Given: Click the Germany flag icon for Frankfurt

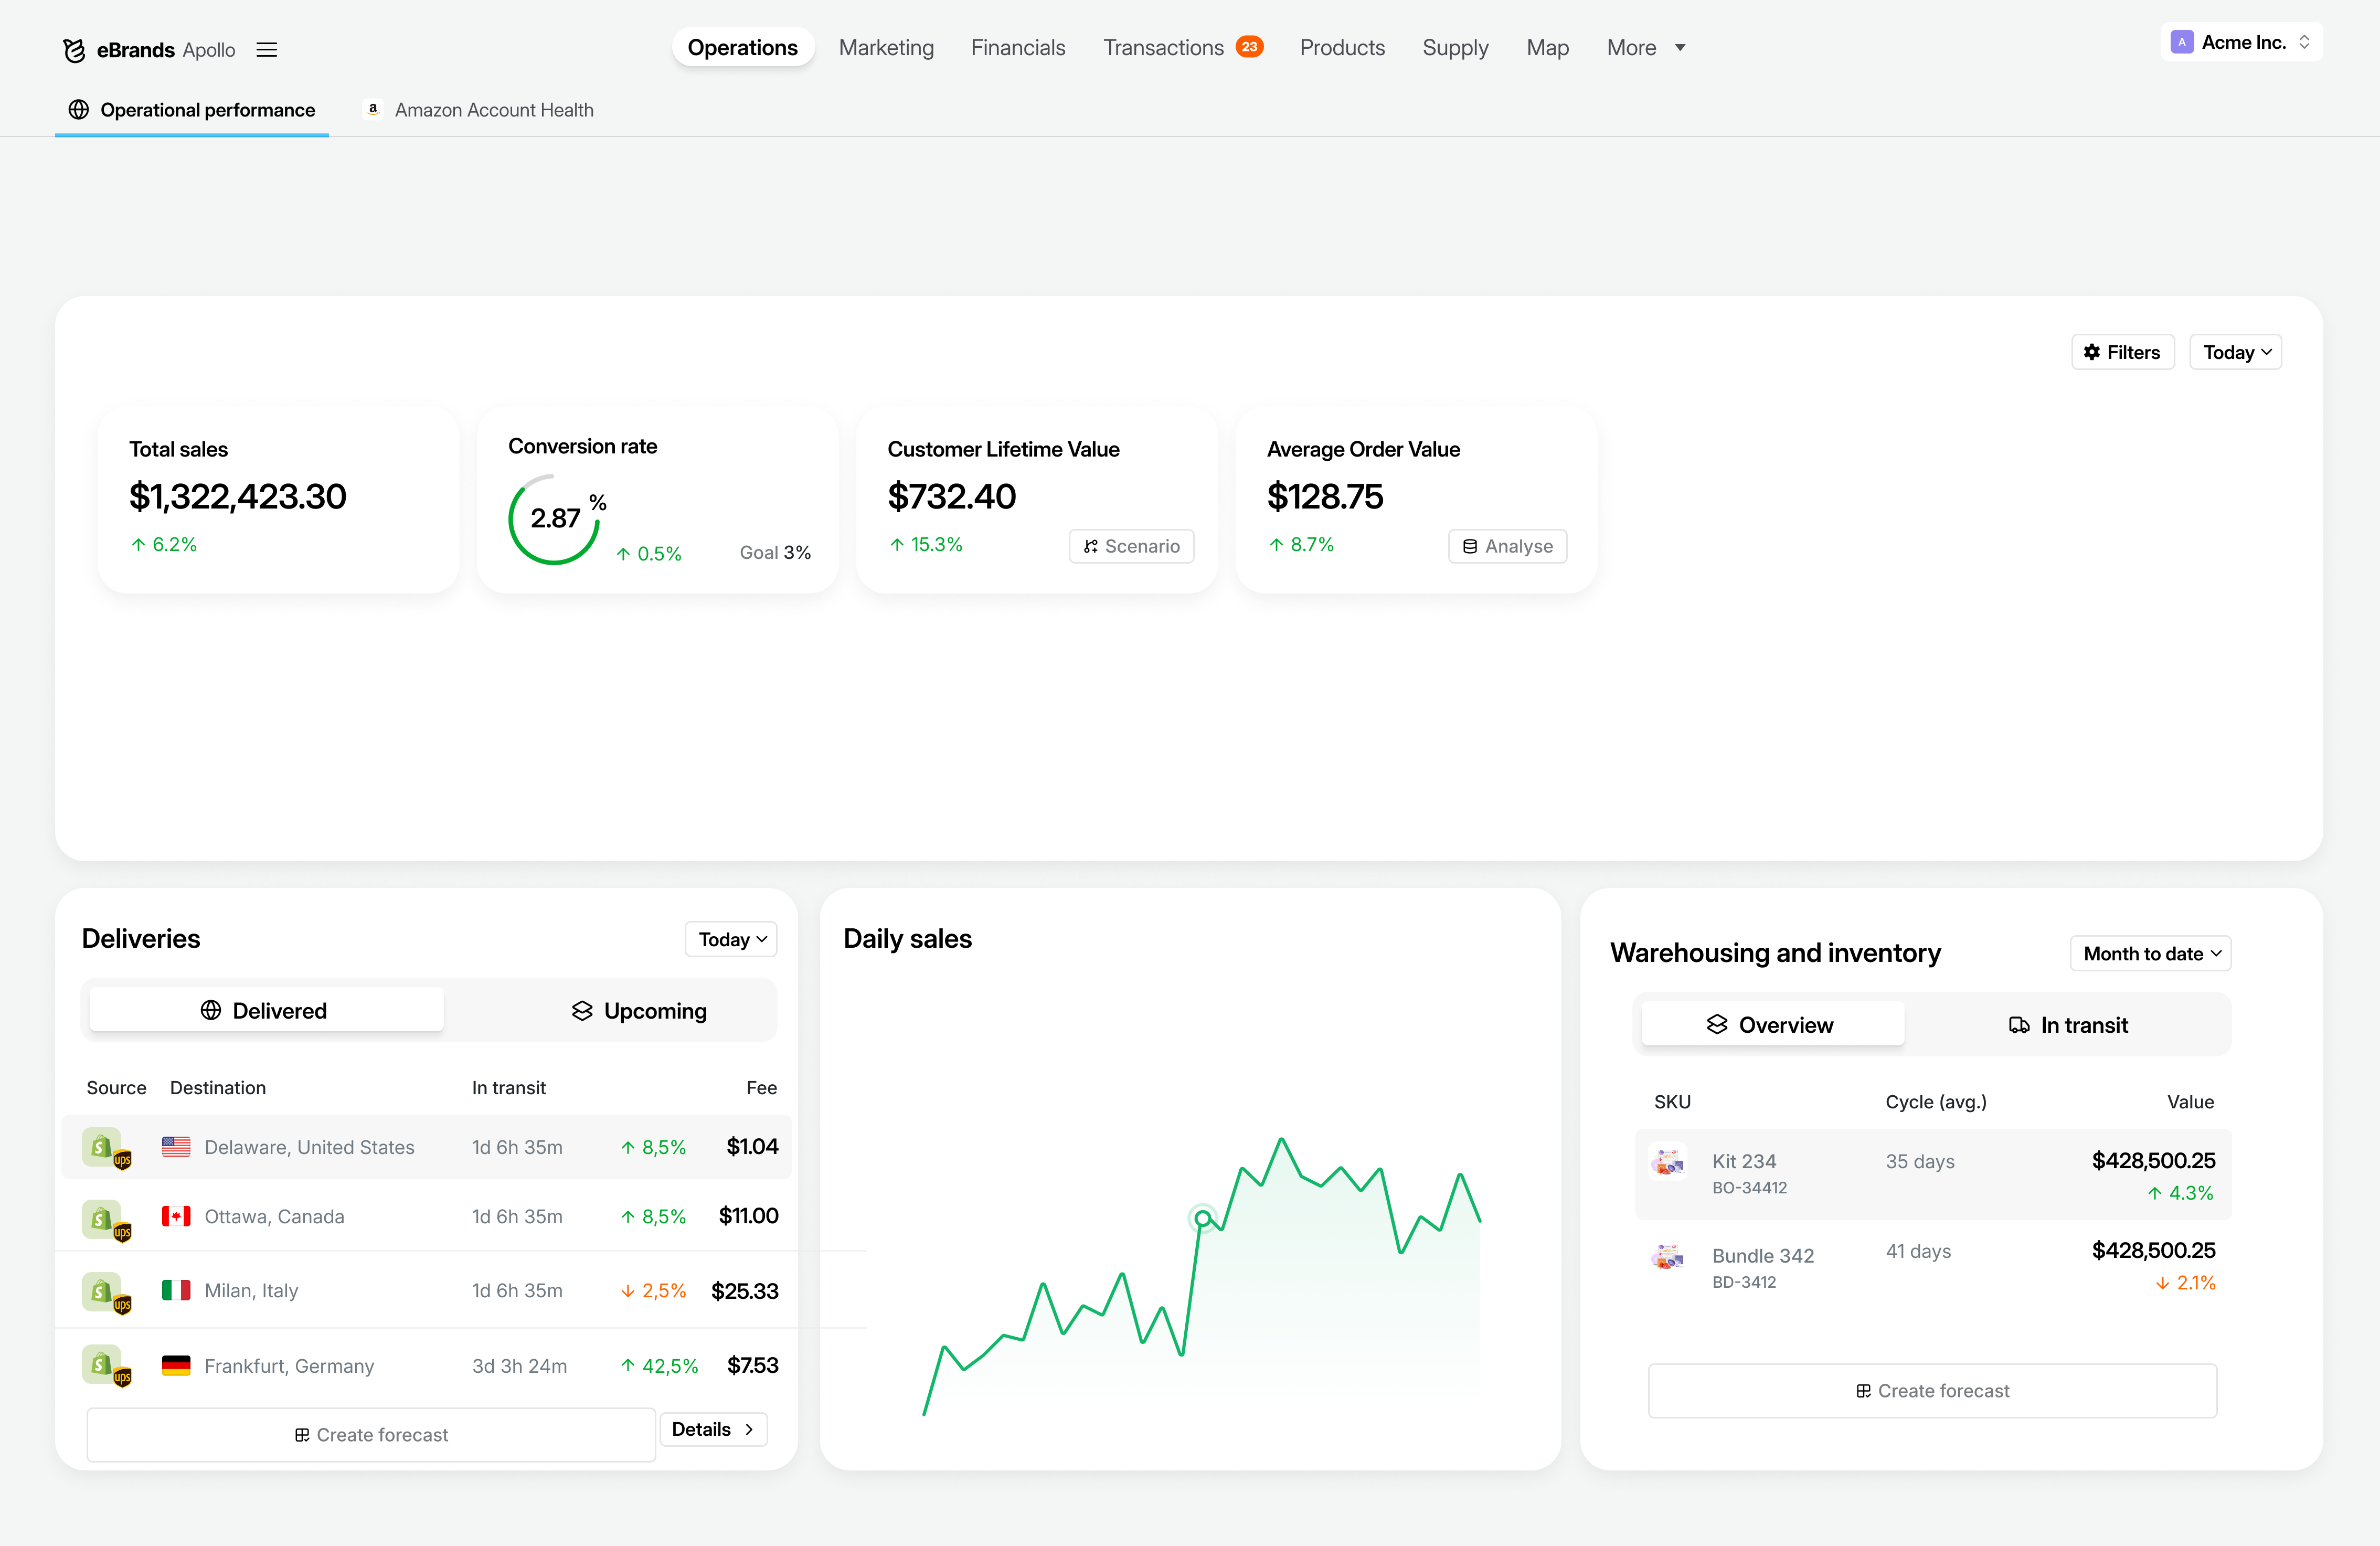Looking at the screenshot, I should point(176,1365).
